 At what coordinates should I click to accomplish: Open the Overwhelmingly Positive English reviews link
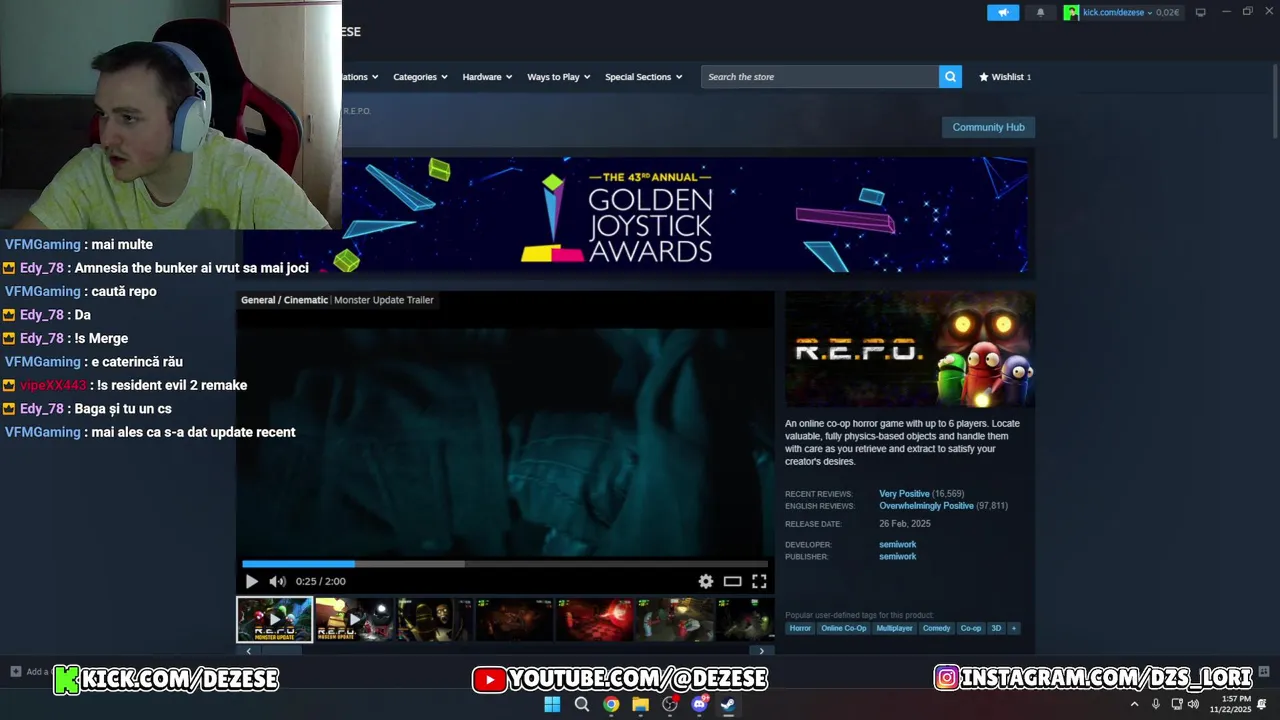[x=926, y=506]
